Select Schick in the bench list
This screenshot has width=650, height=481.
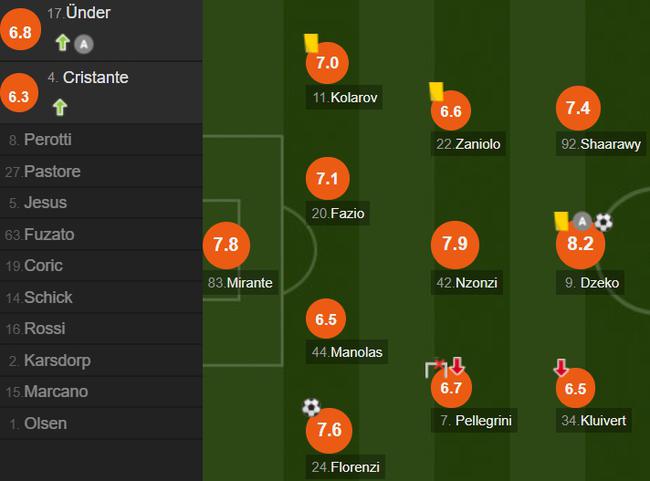(x=101, y=297)
